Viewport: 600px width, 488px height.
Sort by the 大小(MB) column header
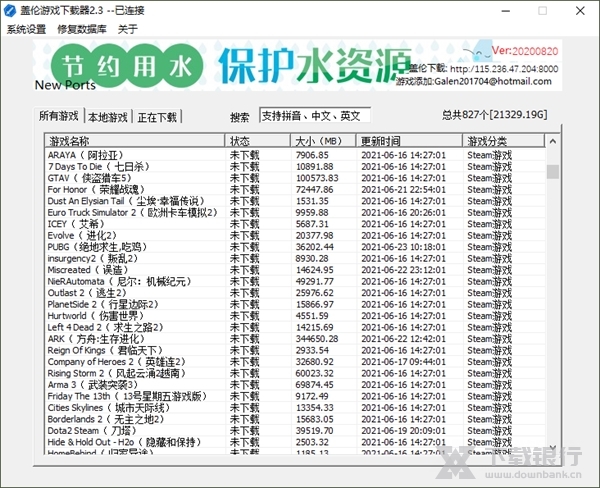[x=323, y=141]
